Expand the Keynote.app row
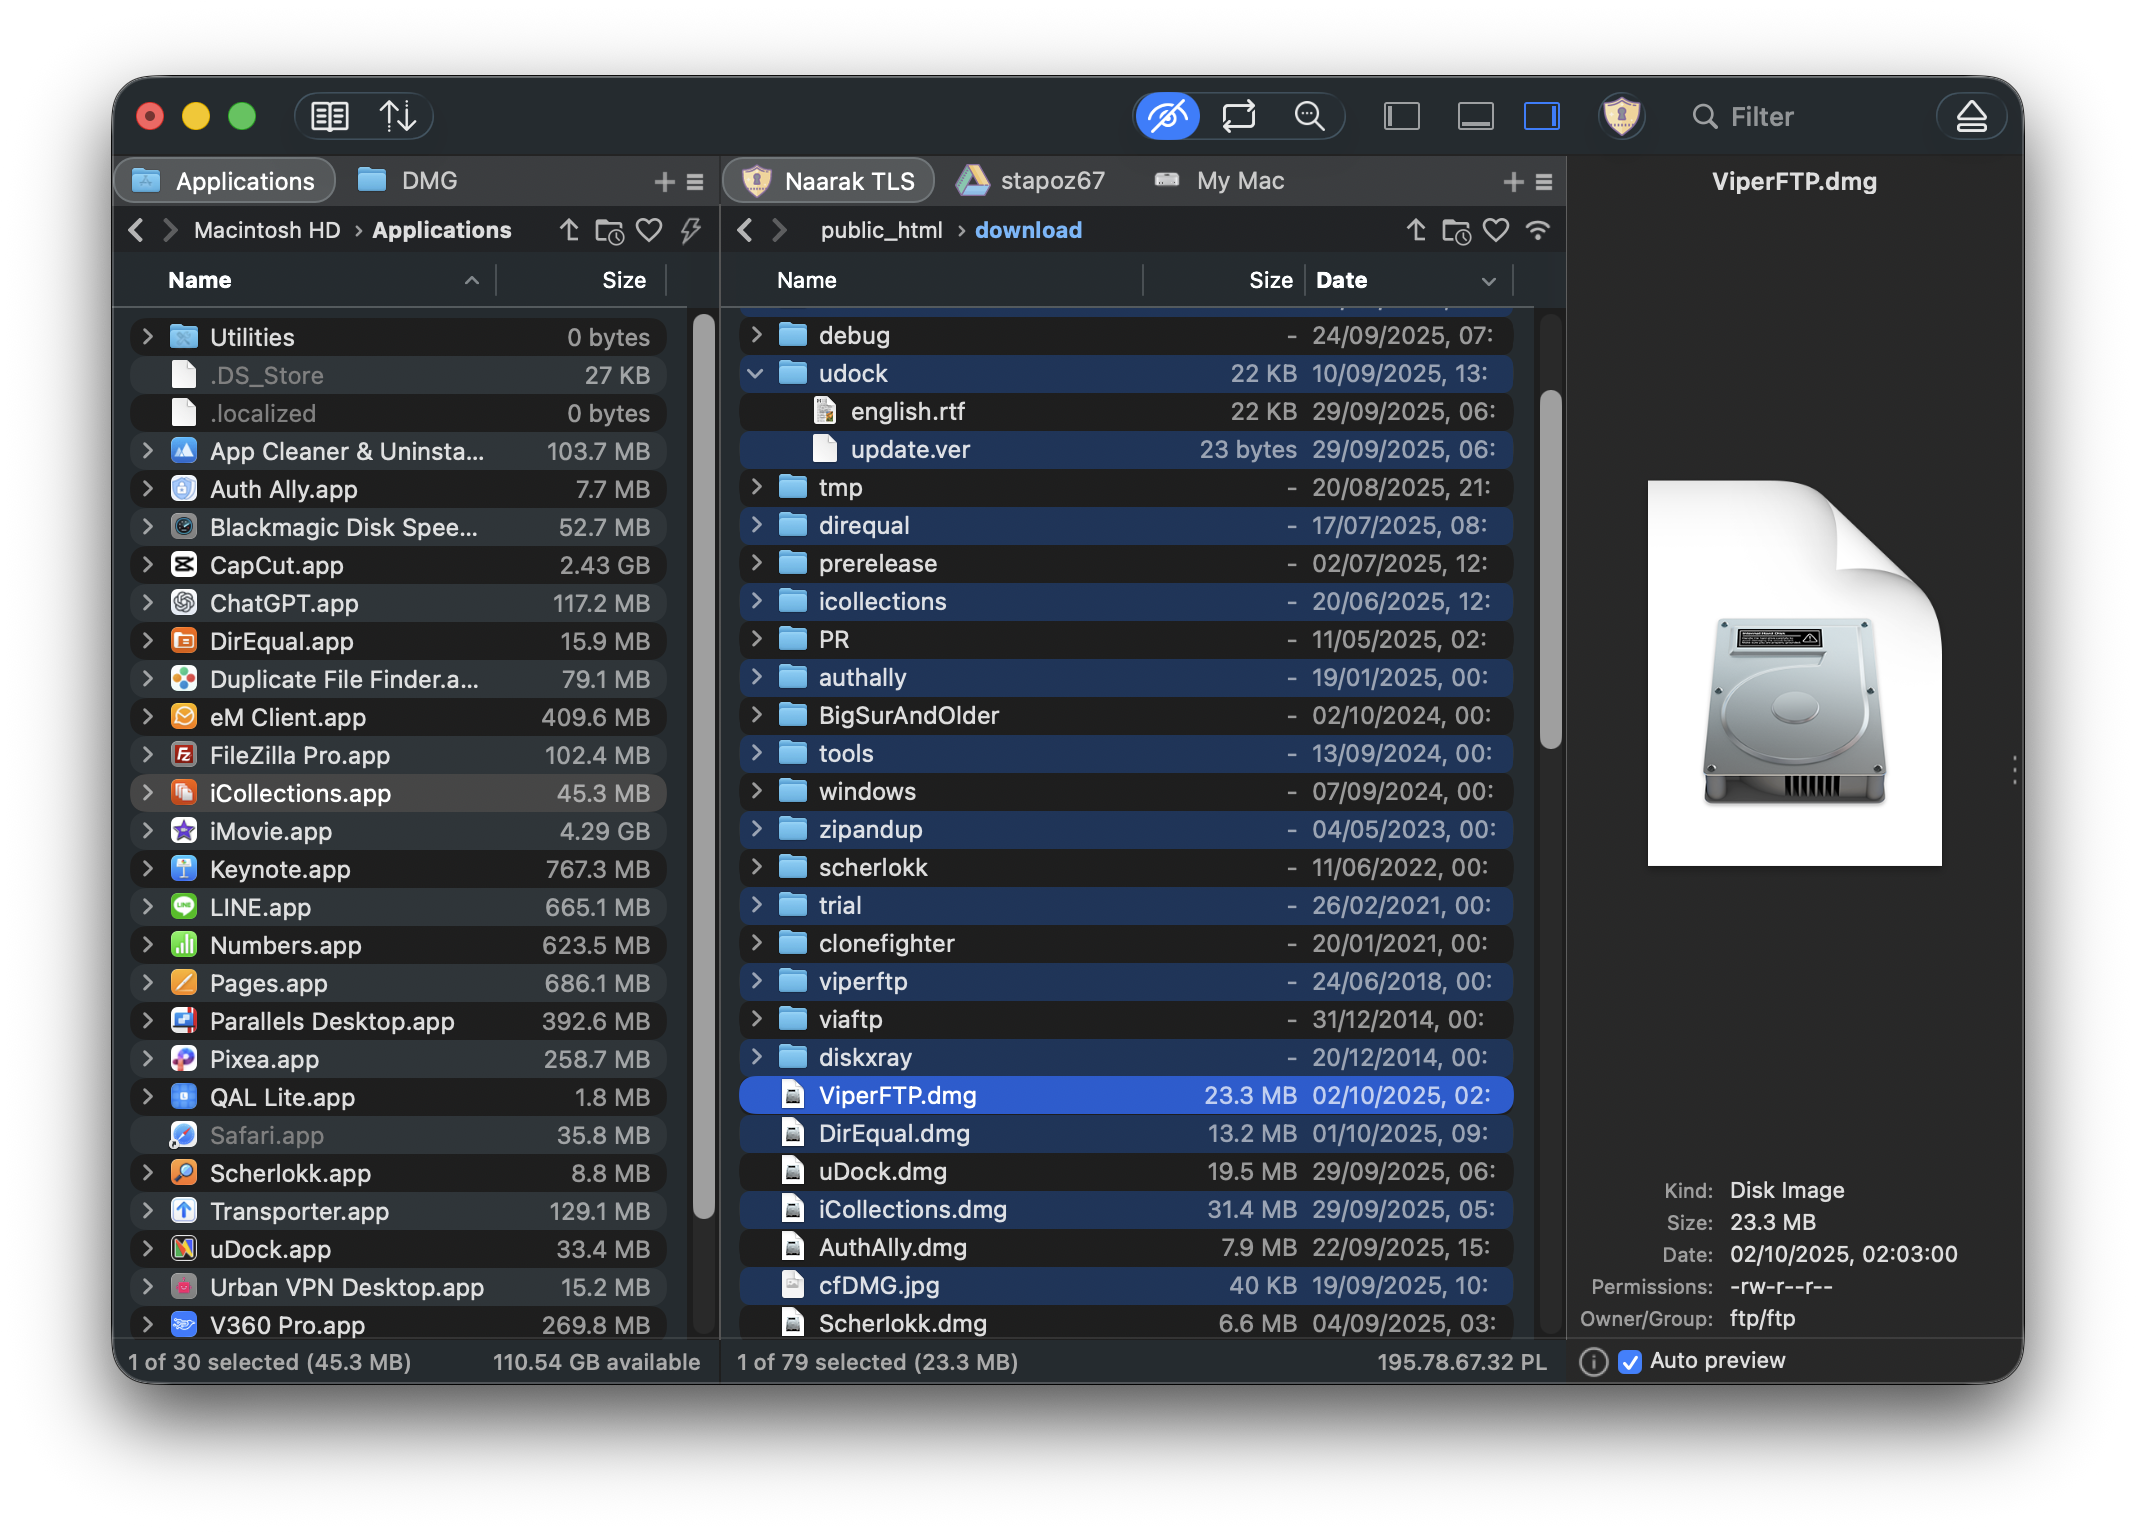The image size is (2136, 1532). (148, 869)
